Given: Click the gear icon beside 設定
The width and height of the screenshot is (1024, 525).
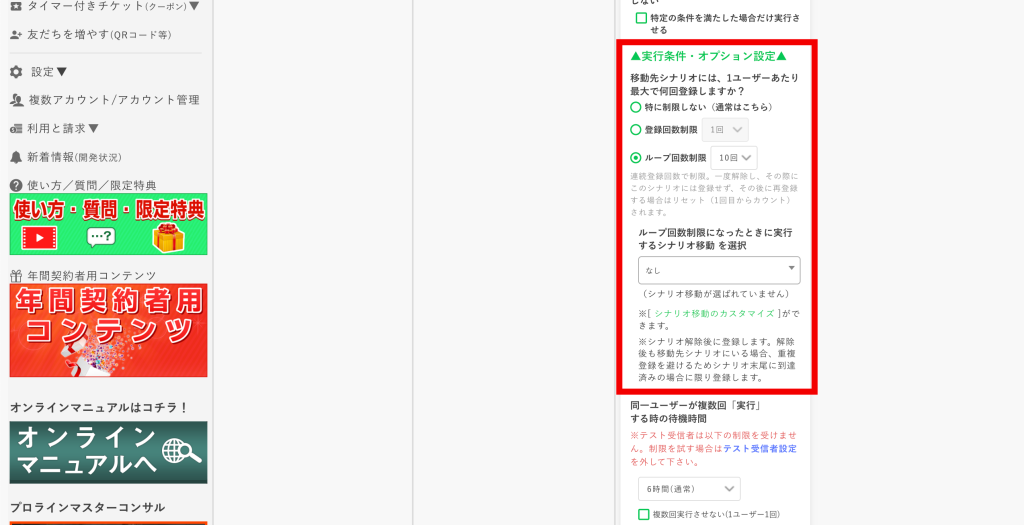Looking at the screenshot, I should tap(16, 72).
